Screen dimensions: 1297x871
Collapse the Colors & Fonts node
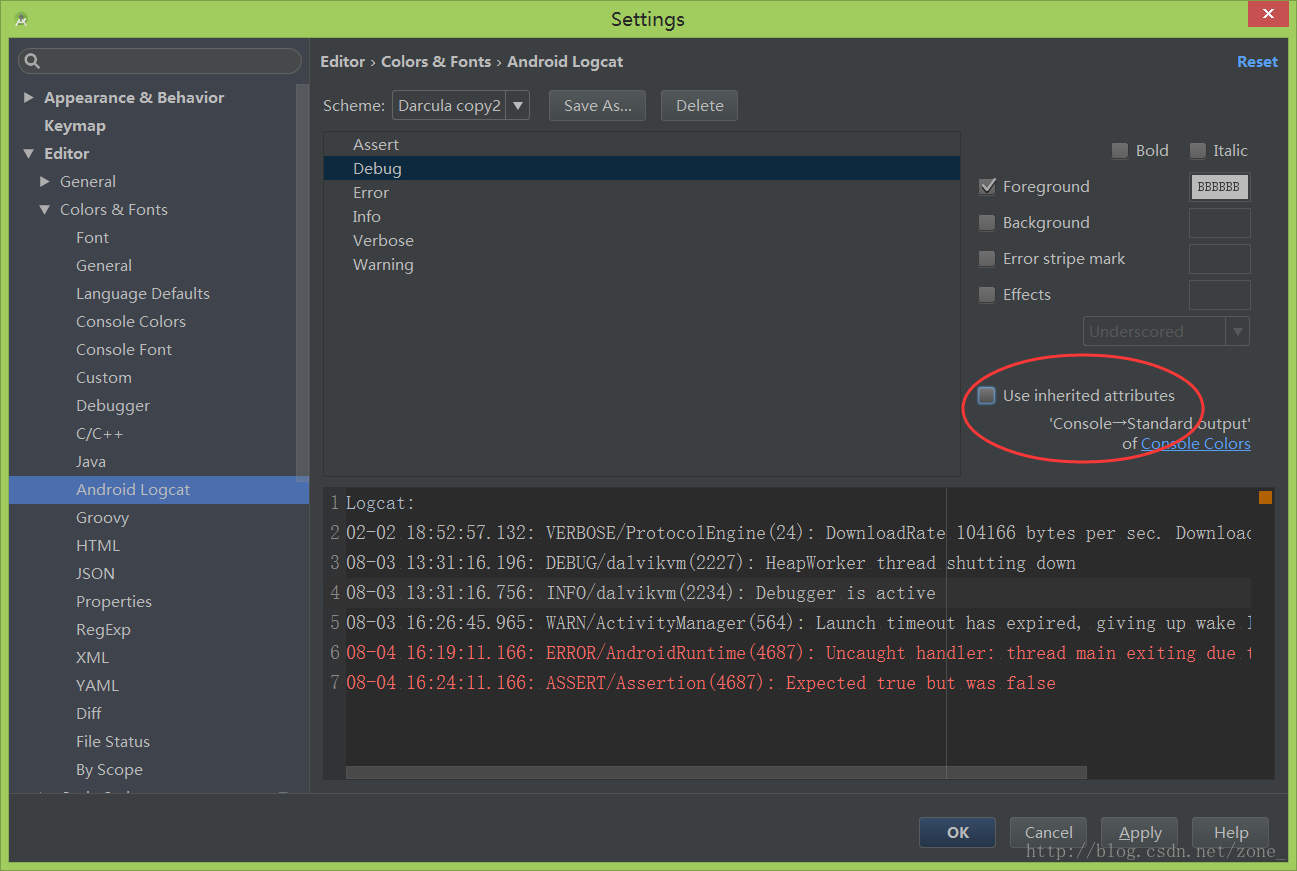(x=45, y=210)
